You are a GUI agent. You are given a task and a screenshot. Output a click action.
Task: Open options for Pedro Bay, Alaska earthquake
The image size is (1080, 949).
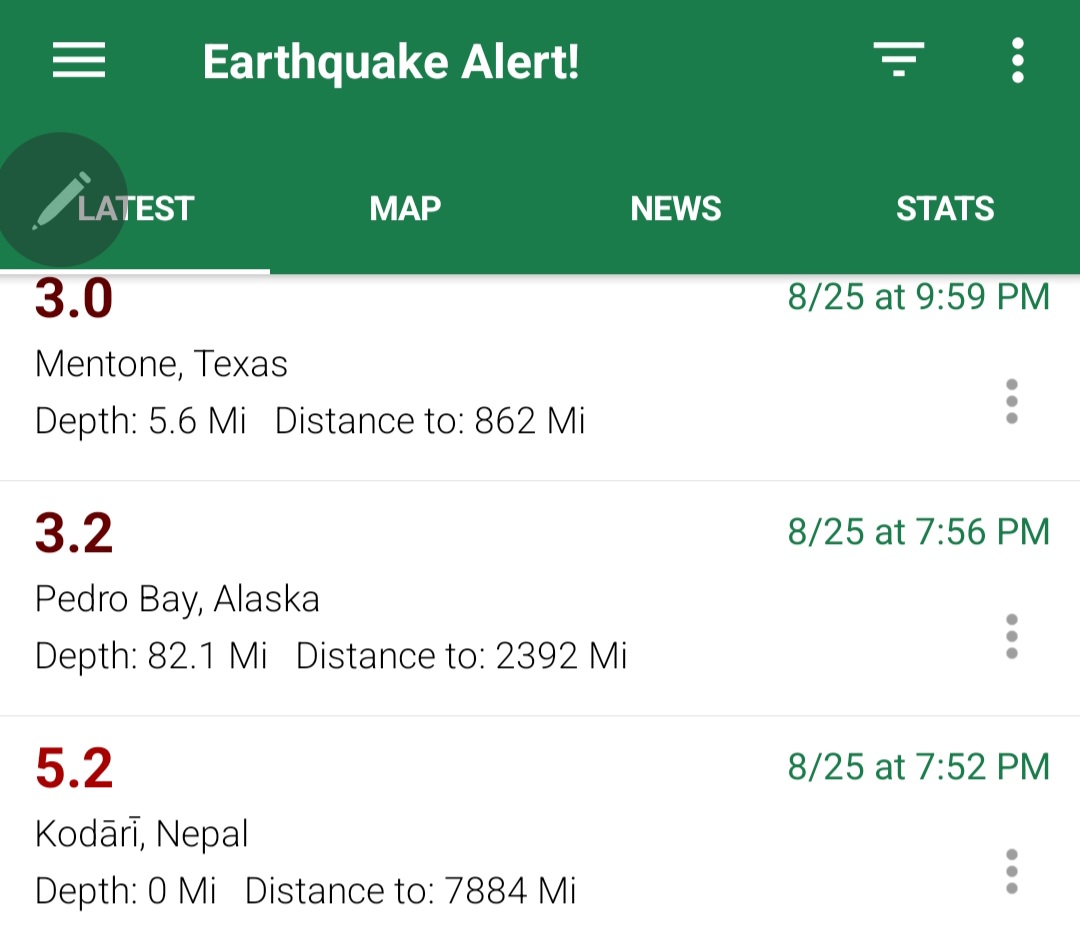(x=1011, y=636)
